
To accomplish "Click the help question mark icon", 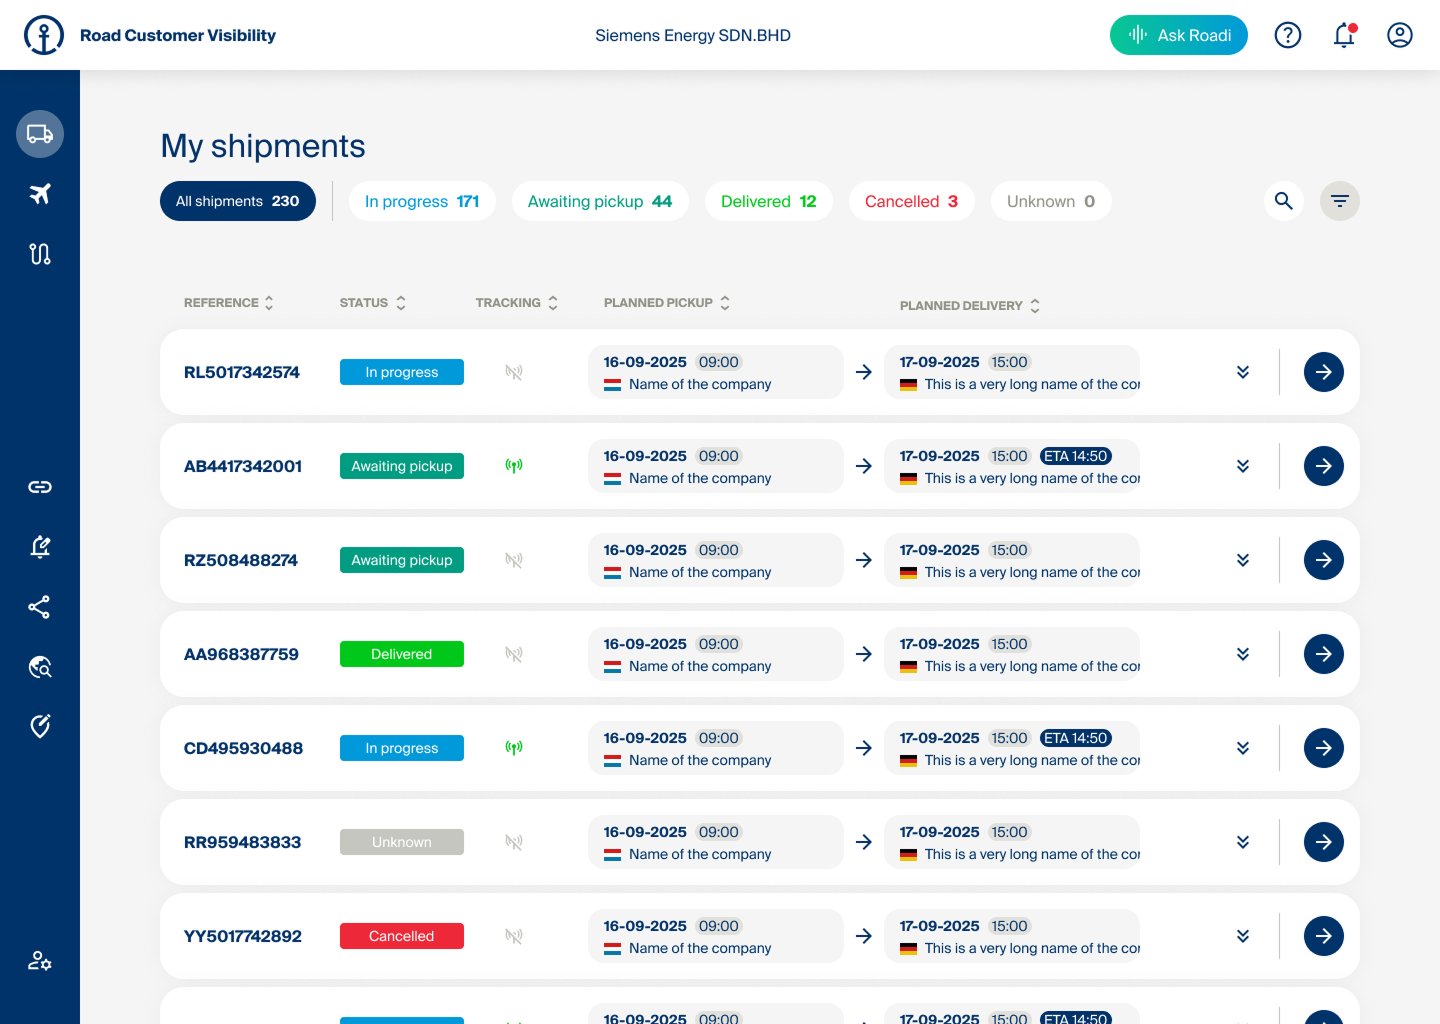I will coord(1288,36).
